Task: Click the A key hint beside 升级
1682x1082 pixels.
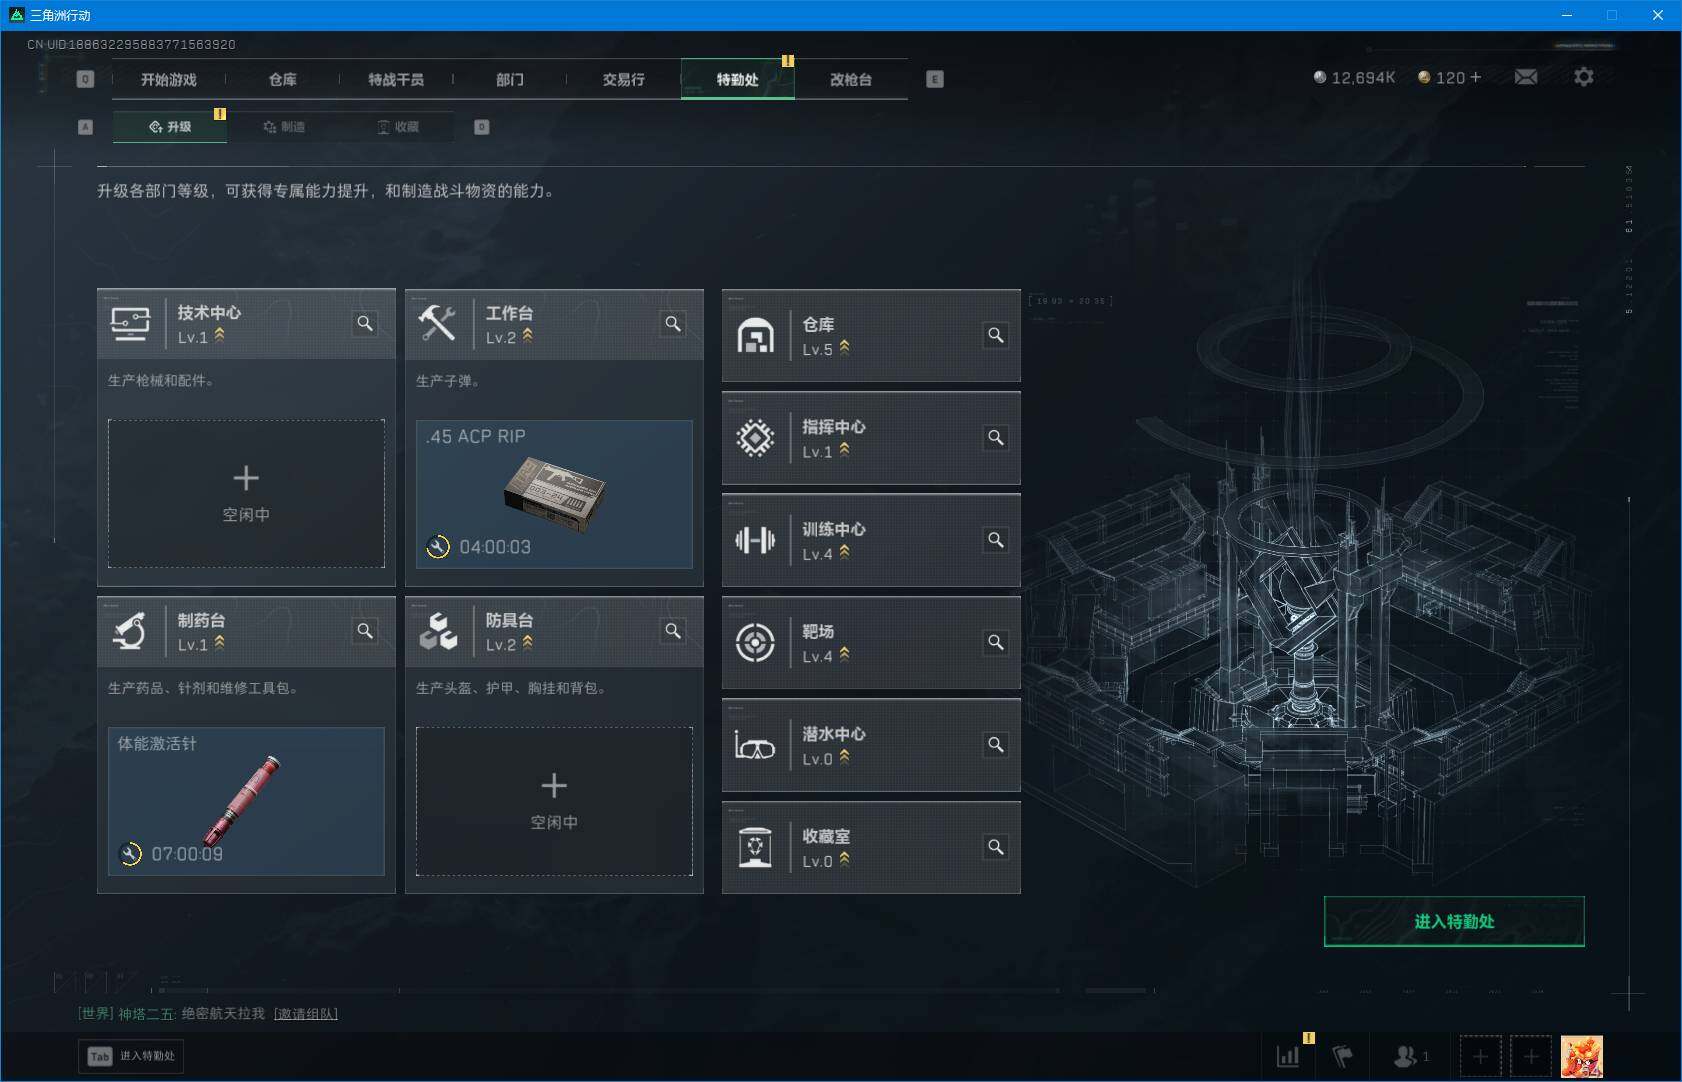Action: [x=85, y=127]
